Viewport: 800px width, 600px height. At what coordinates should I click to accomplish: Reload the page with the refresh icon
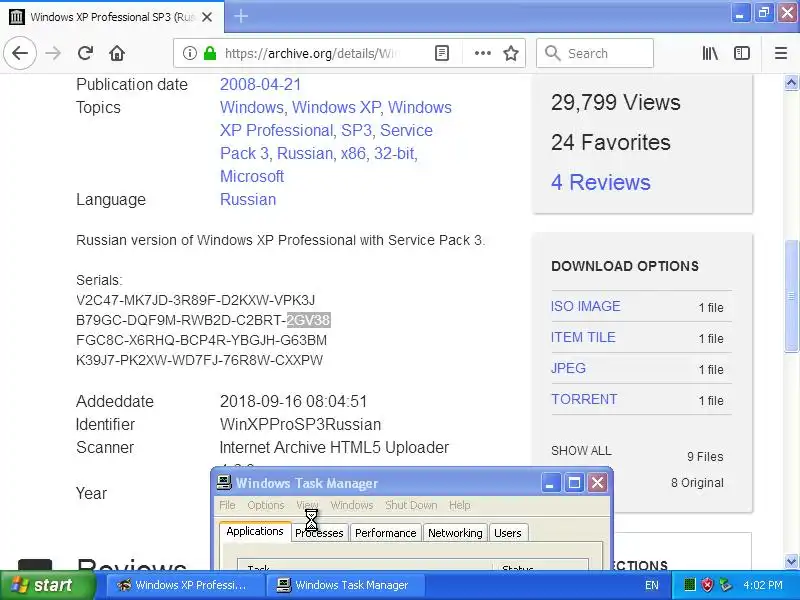pyautogui.click(x=85, y=53)
